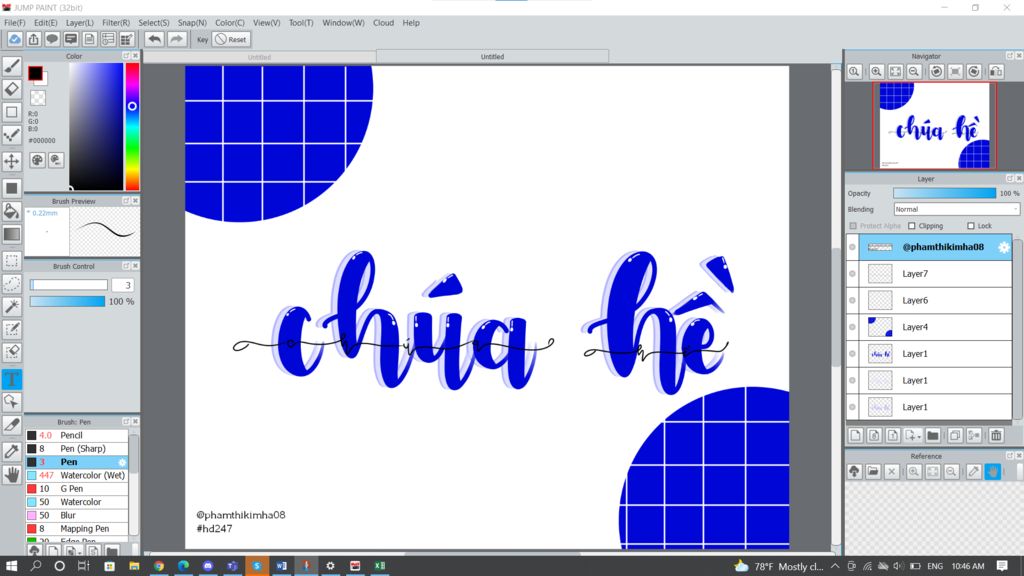Open the File menu
This screenshot has height=576, width=1024.
14,23
